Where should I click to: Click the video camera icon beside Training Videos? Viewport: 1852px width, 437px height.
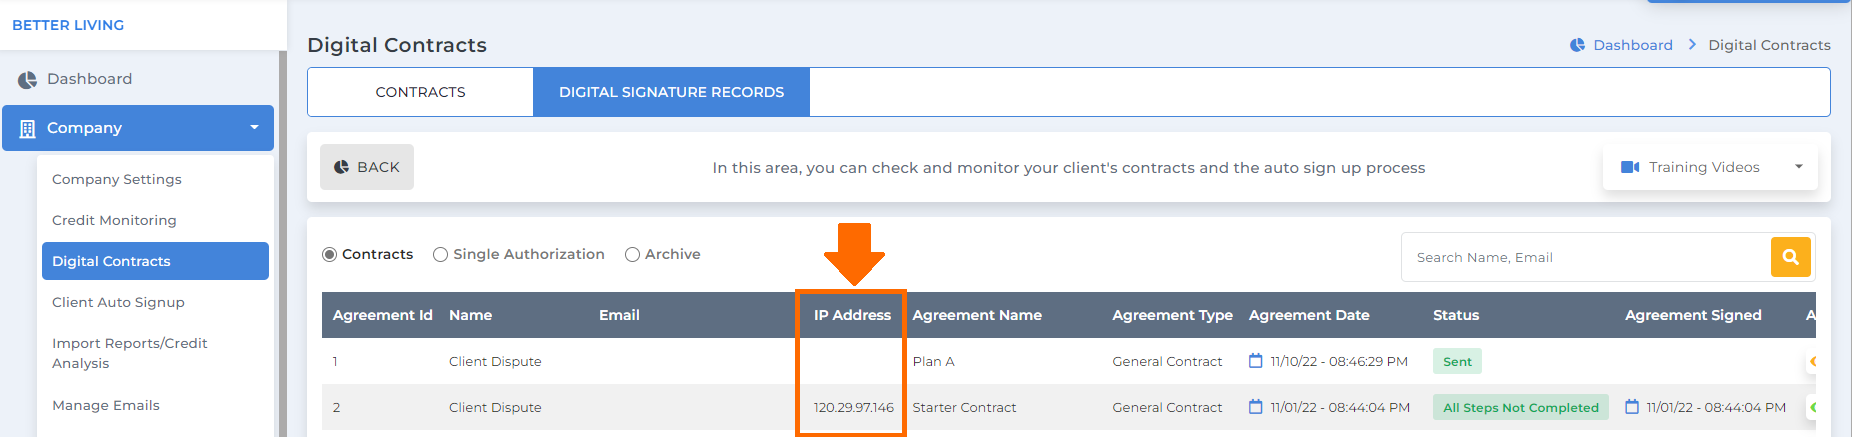tap(1630, 167)
